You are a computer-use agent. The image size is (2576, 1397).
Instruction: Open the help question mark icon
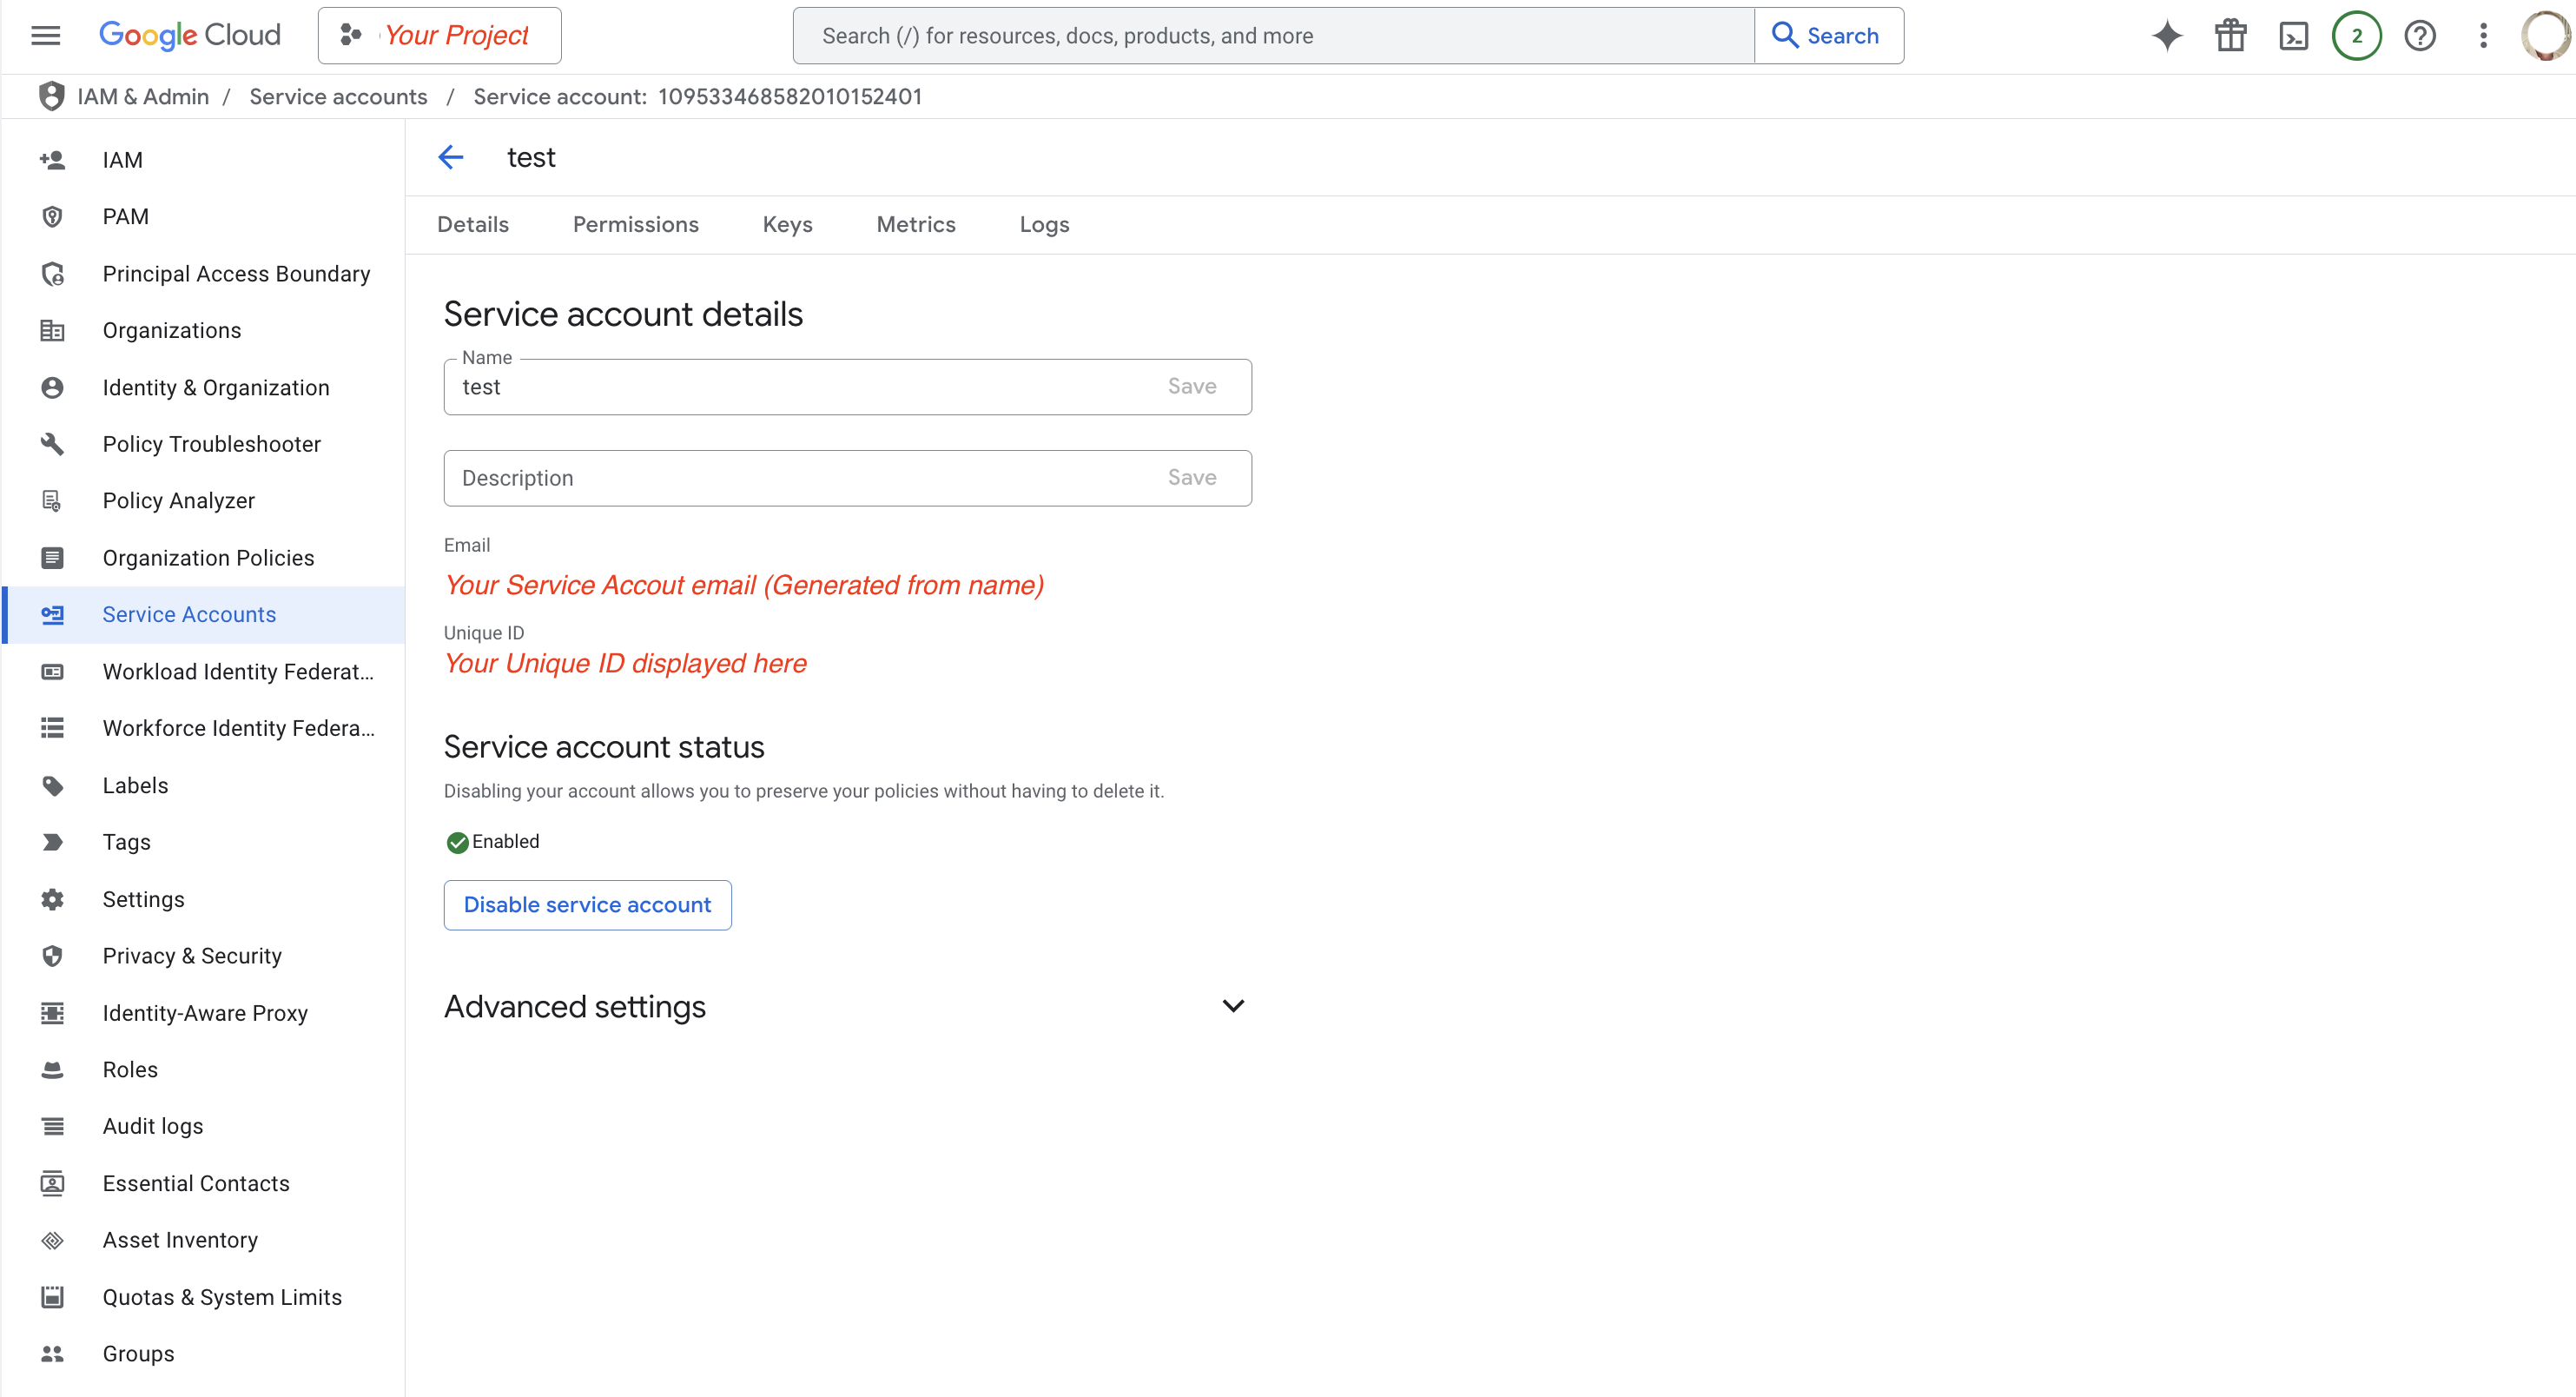tap(2420, 36)
